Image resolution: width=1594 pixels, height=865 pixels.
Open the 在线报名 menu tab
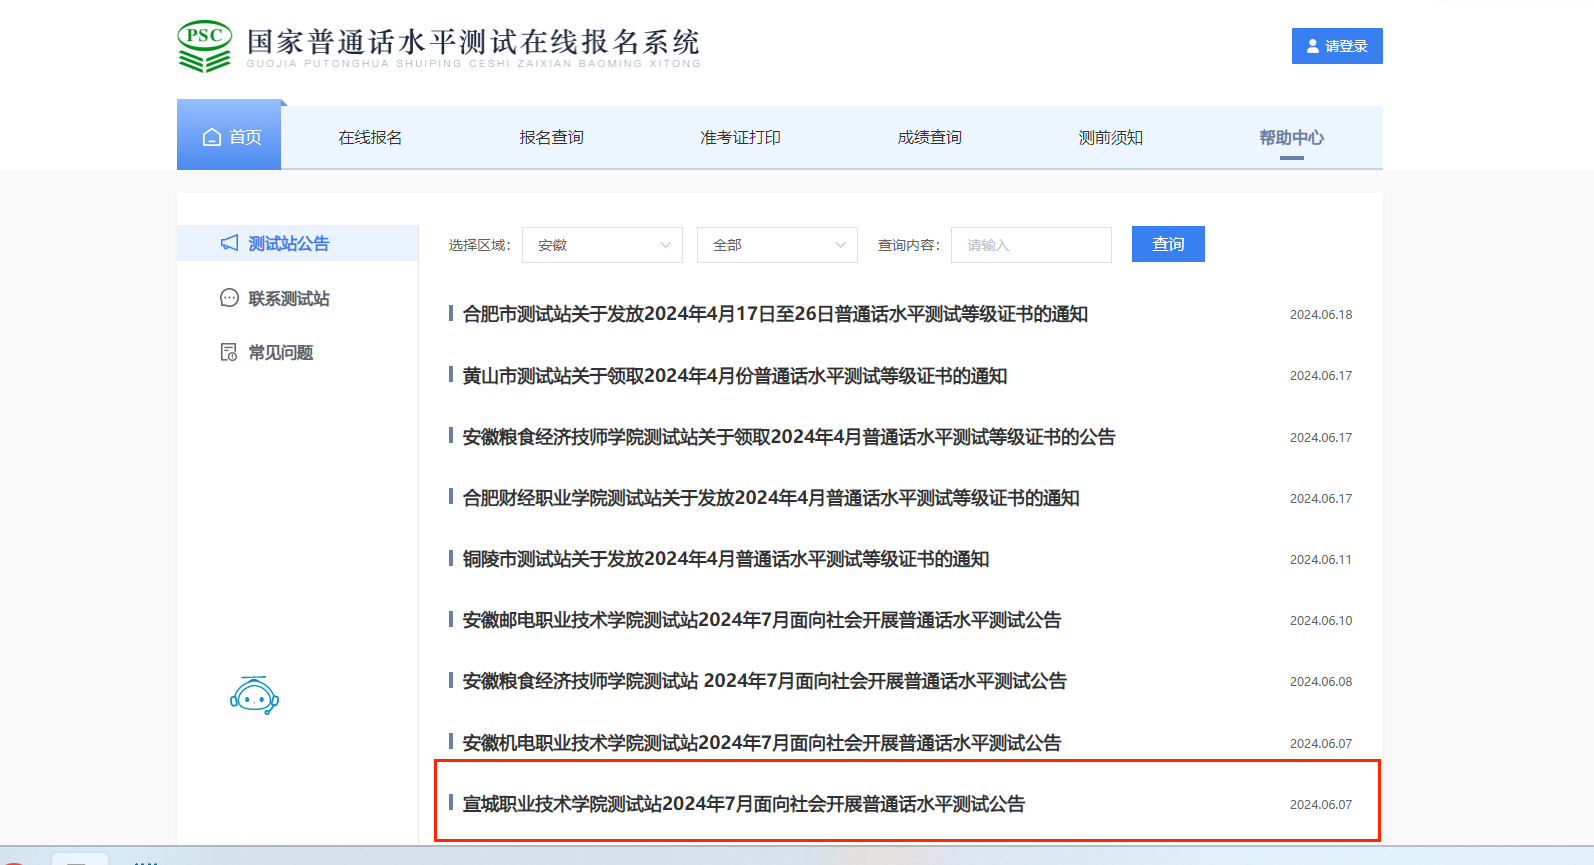click(x=370, y=137)
